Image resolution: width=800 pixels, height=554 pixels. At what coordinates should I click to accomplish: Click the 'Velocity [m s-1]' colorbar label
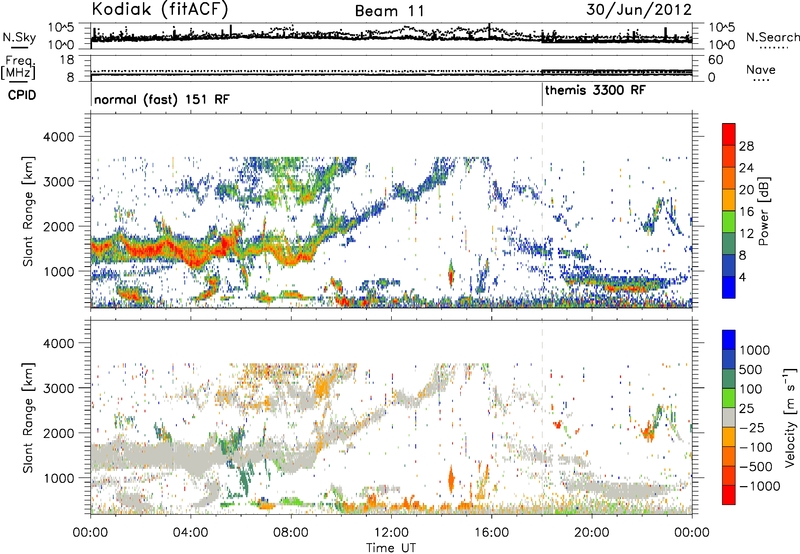(790, 417)
